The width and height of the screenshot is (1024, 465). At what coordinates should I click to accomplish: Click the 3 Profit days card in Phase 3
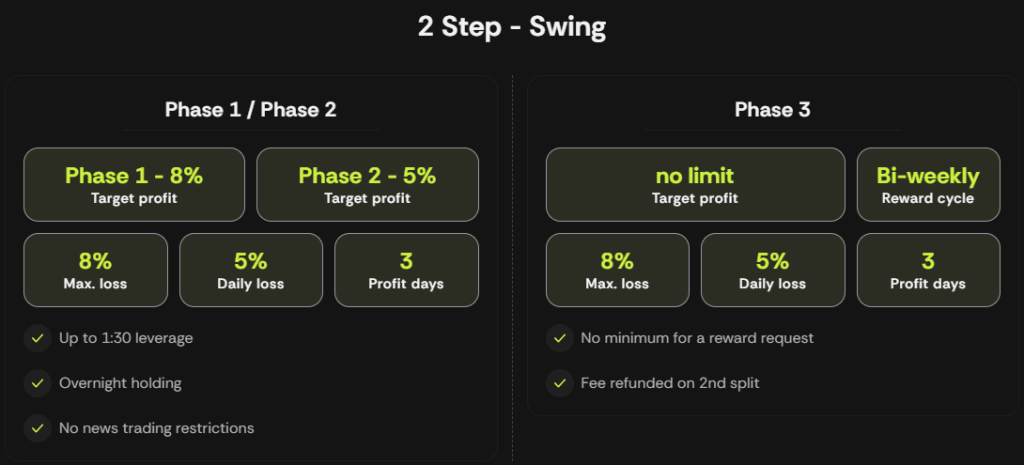(928, 270)
